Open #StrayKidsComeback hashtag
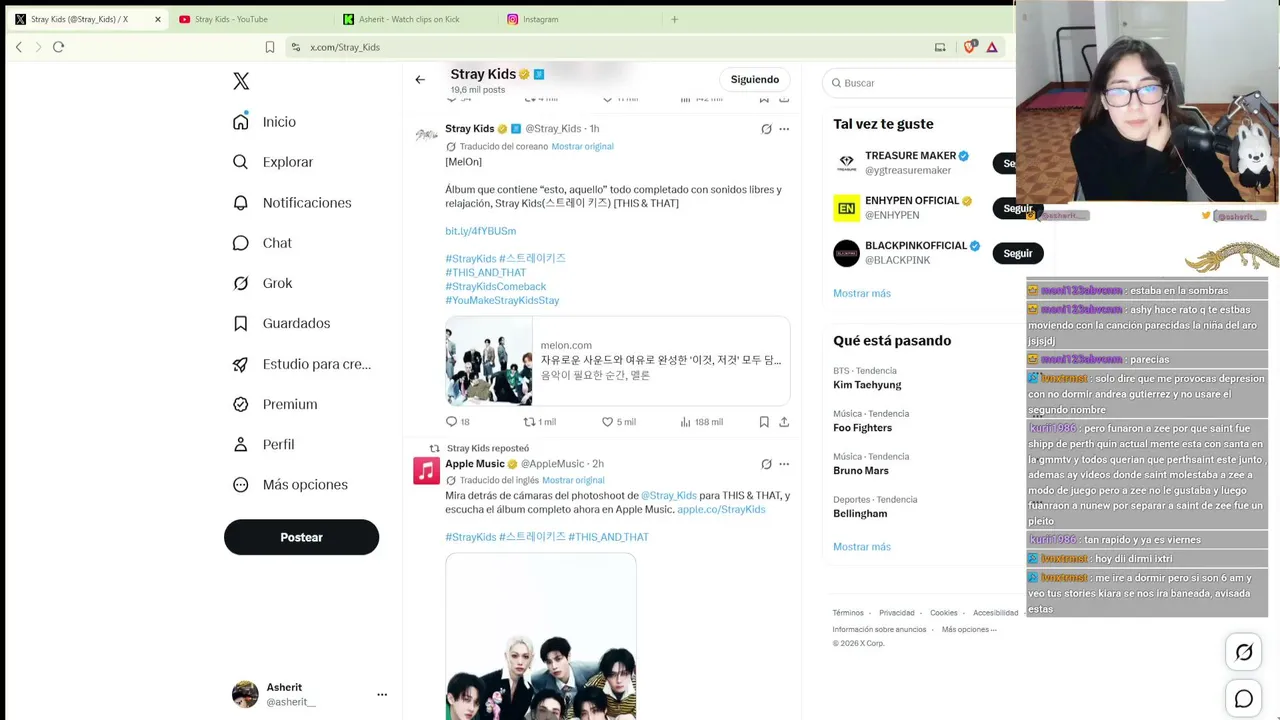 496,286
